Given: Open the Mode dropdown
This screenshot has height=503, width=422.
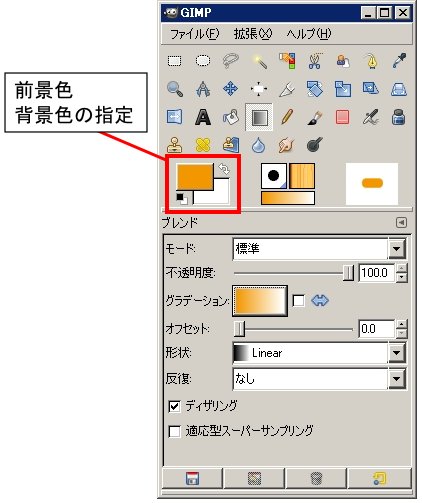Looking at the screenshot, I should [x=319, y=248].
